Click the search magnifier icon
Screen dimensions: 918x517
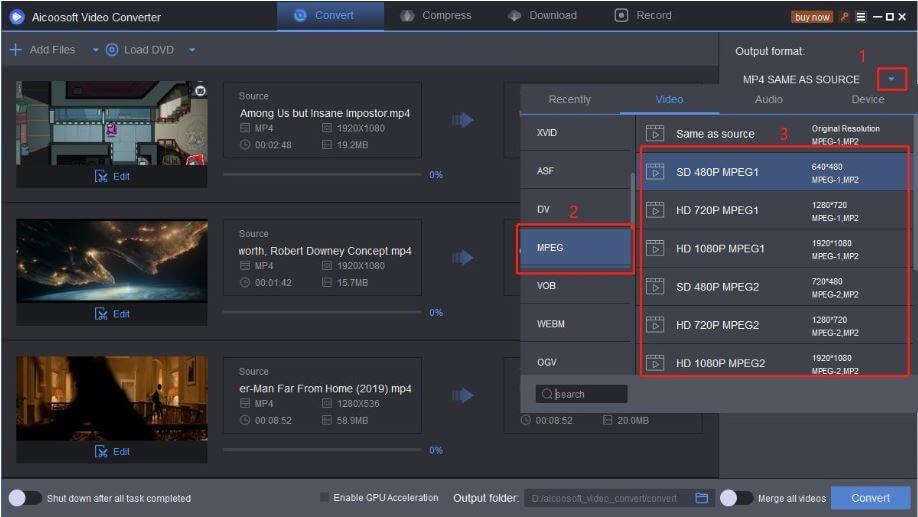[547, 394]
